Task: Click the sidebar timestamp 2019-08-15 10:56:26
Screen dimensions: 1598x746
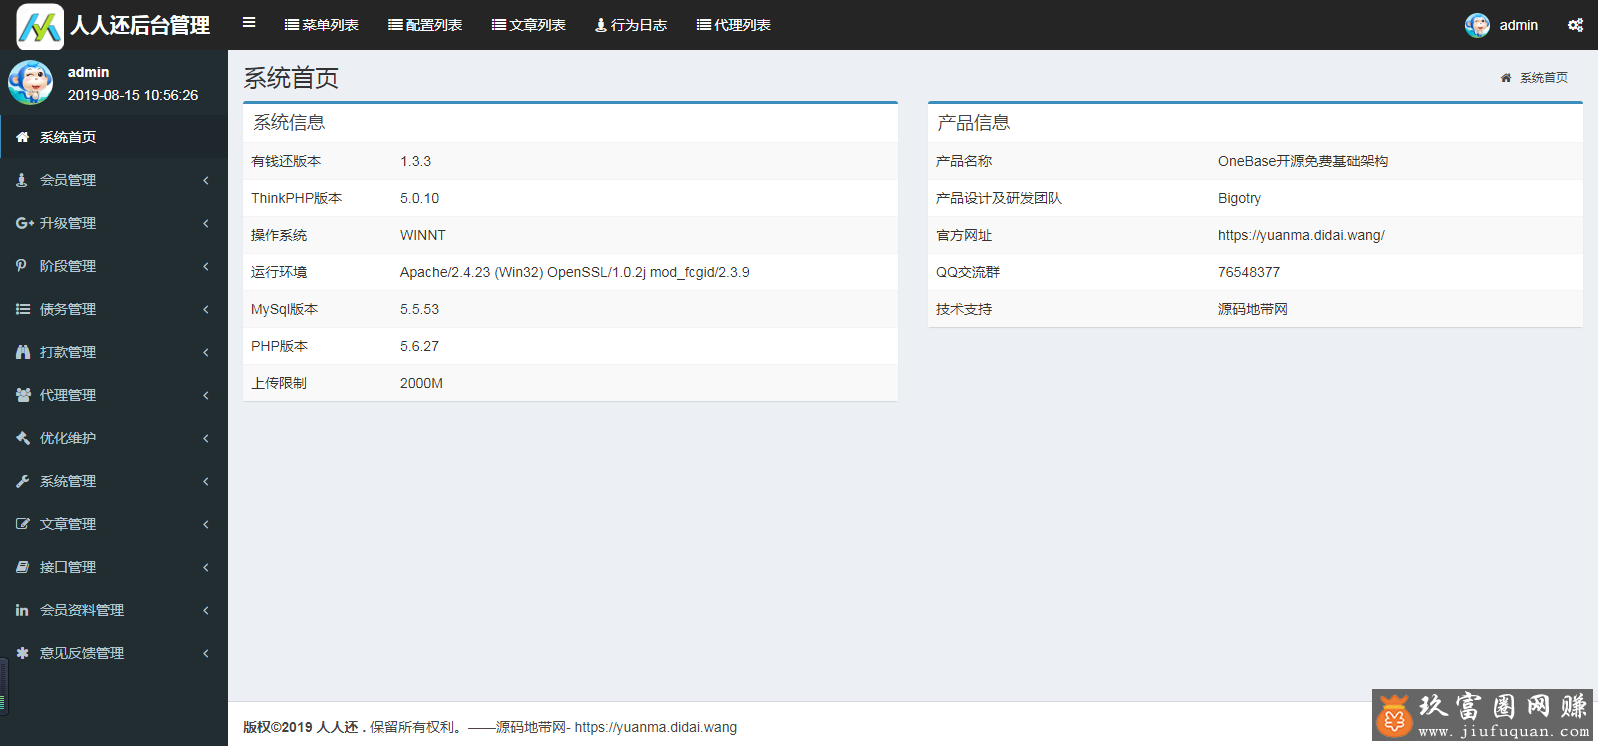Action: pyautogui.click(x=133, y=95)
